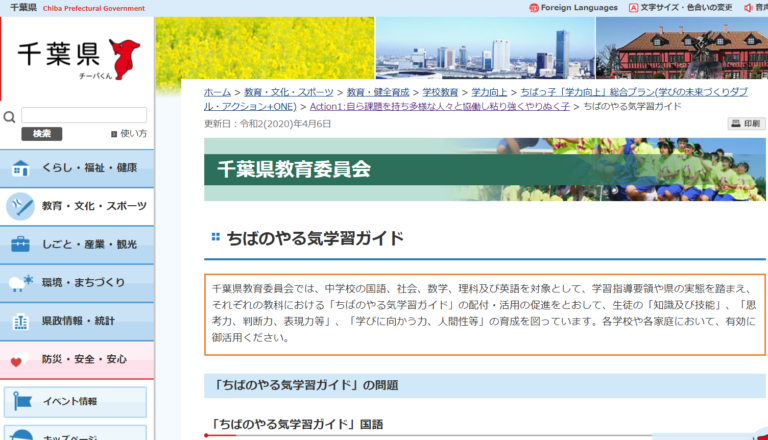This screenshot has height=440, width=768.
Task: Open the しごと・産業・観光 menu
Action: [77, 244]
